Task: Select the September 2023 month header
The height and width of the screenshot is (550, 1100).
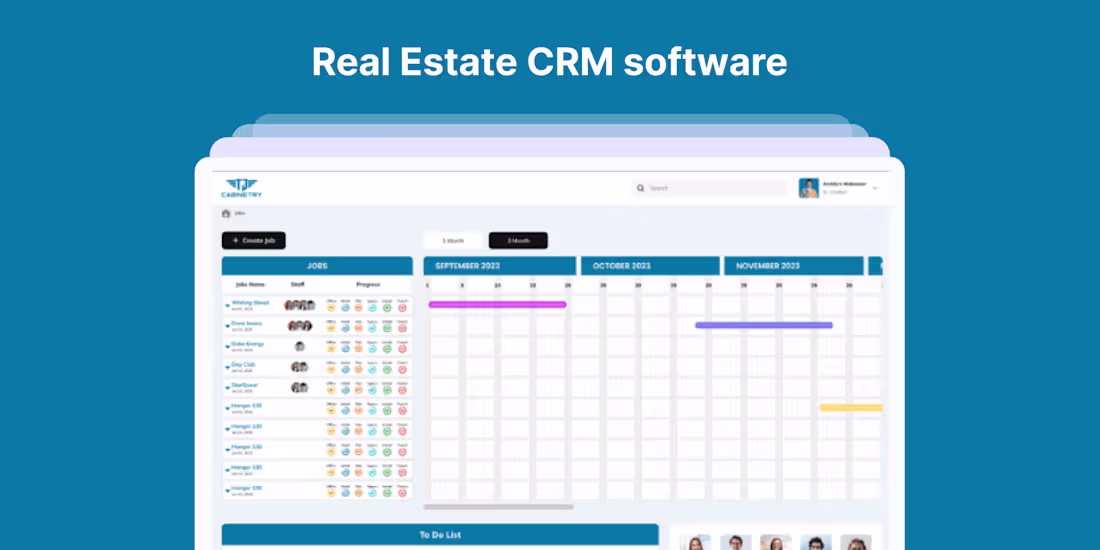Action: click(x=499, y=266)
